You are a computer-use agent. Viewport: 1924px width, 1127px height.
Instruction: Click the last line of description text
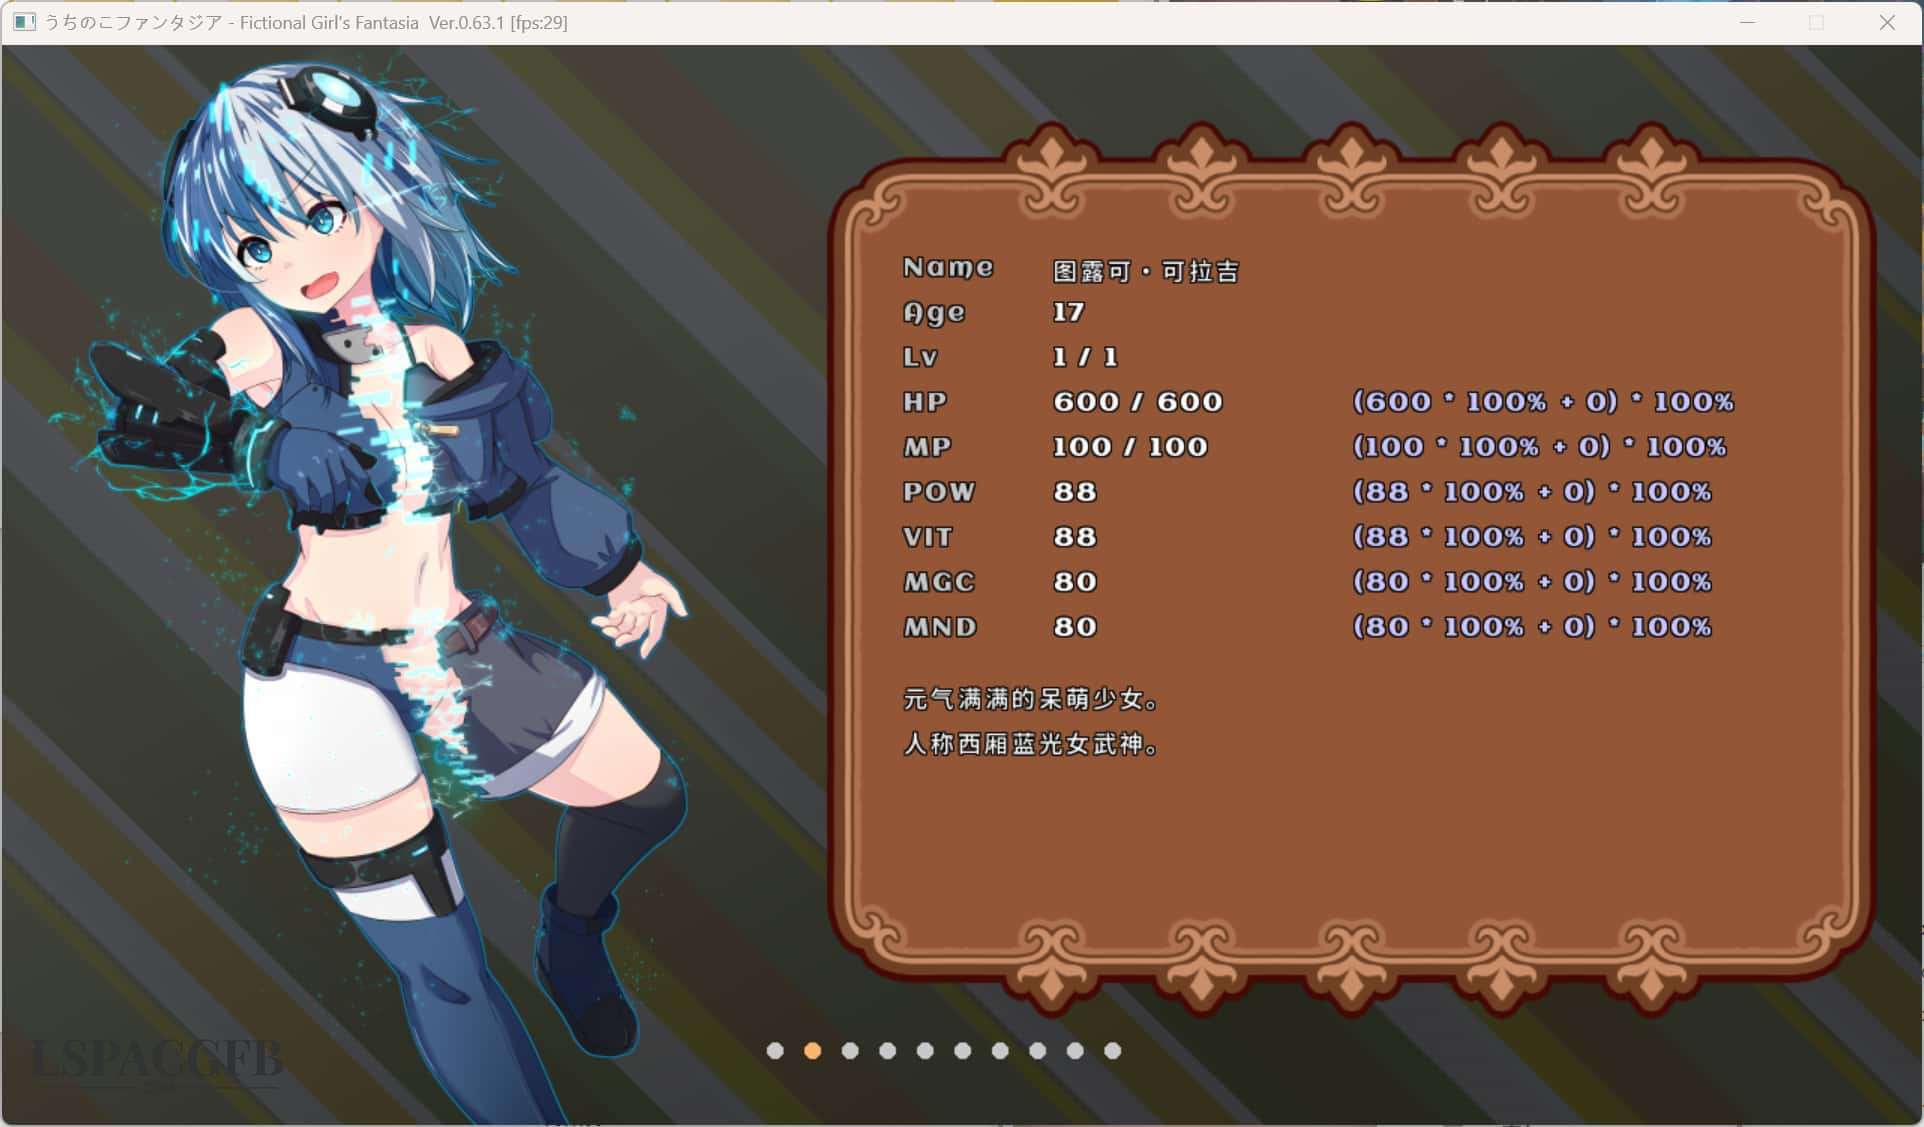pyautogui.click(x=1030, y=744)
